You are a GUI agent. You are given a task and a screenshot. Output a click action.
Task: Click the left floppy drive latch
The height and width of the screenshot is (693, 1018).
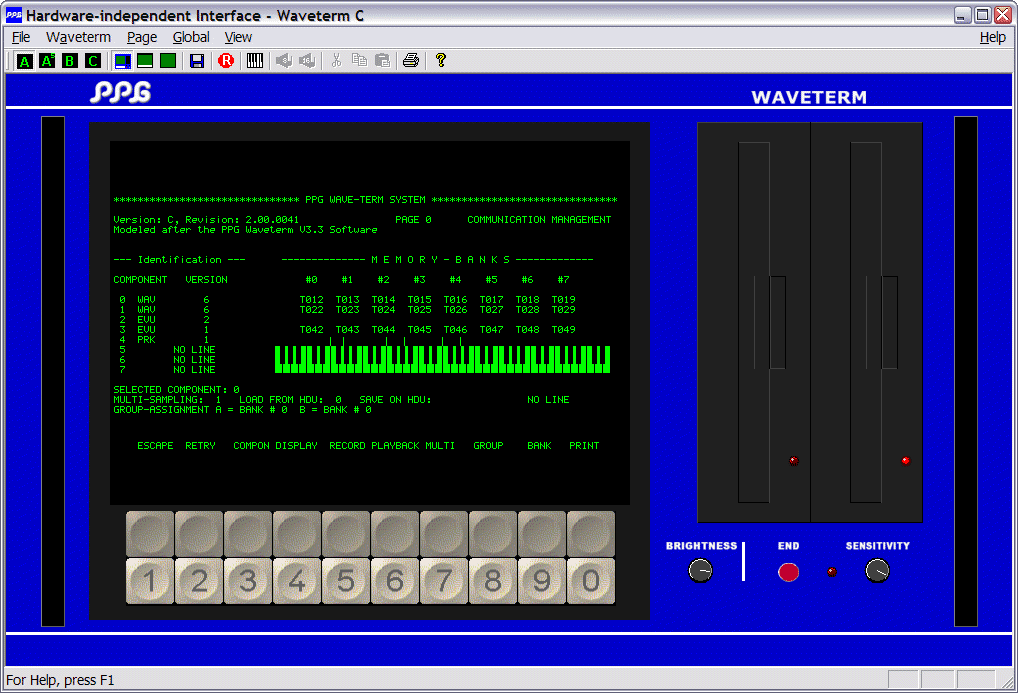click(x=777, y=323)
